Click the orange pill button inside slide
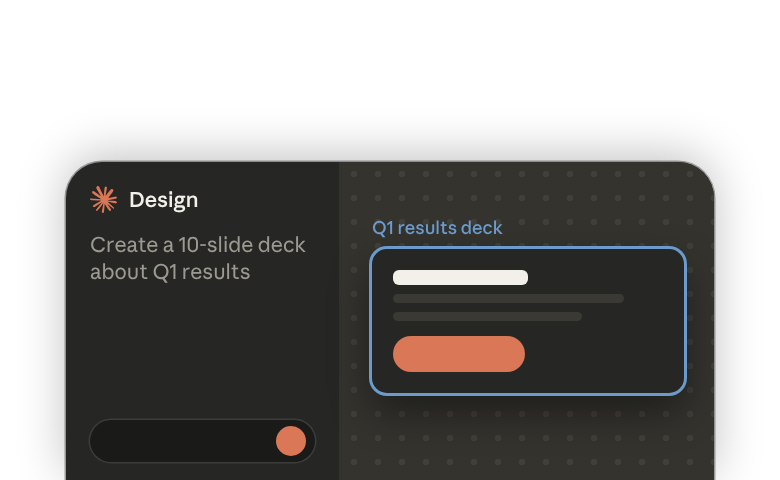 [x=459, y=354]
